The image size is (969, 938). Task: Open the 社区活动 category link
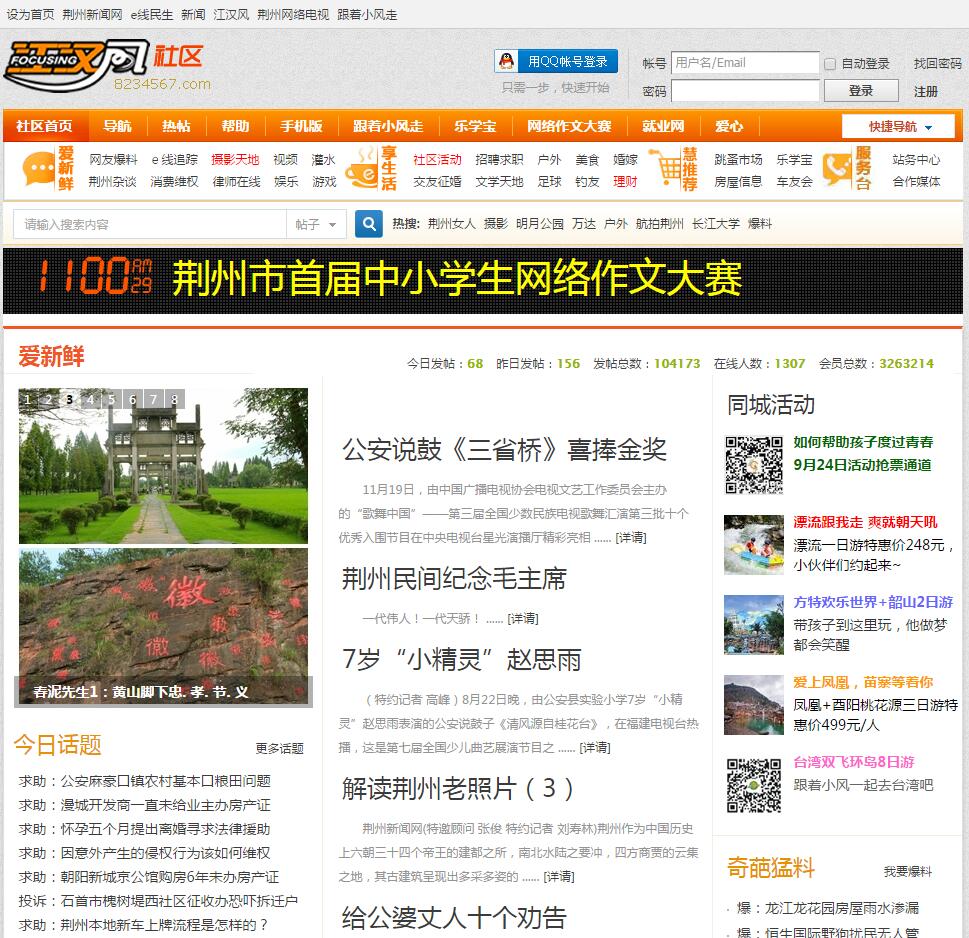(438, 159)
